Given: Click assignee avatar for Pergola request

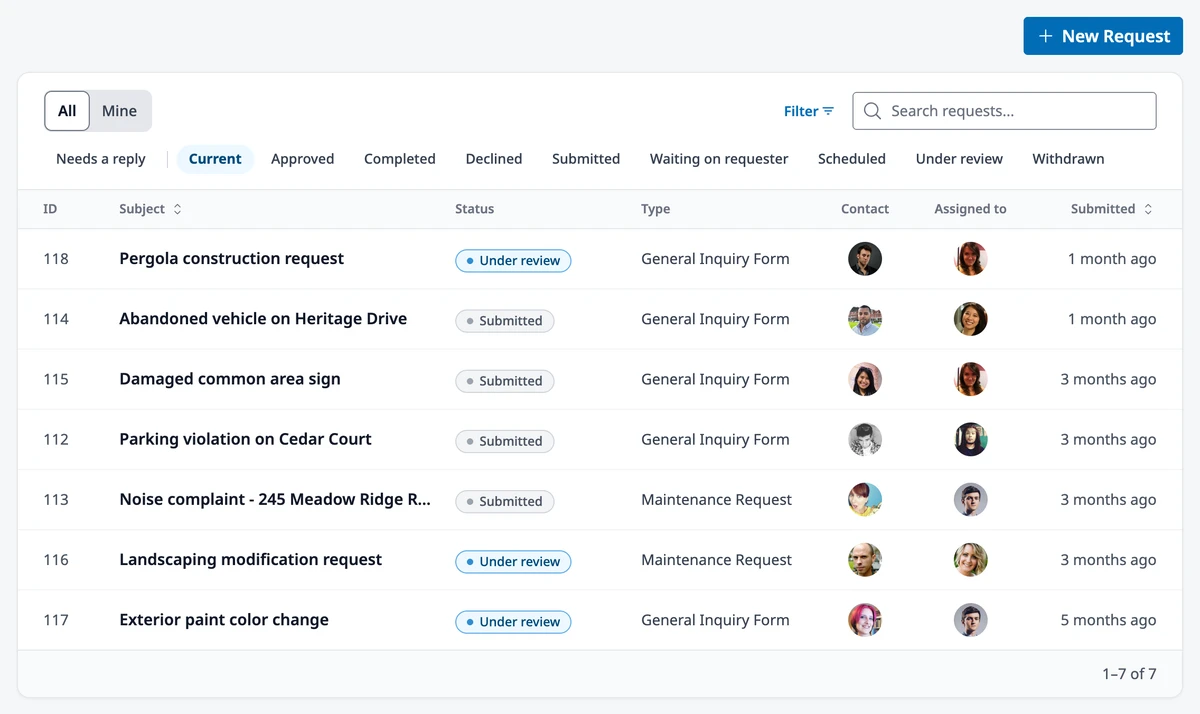Looking at the screenshot, I should (971, 259).
